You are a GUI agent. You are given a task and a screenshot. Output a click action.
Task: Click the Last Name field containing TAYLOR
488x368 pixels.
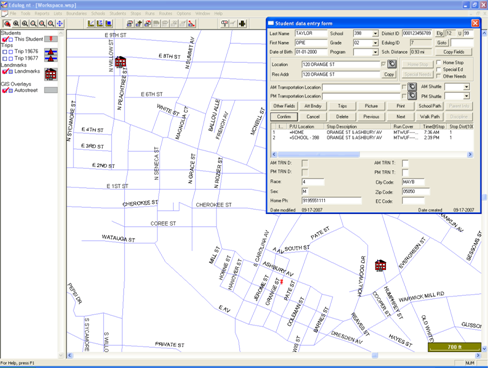[311, 33]
